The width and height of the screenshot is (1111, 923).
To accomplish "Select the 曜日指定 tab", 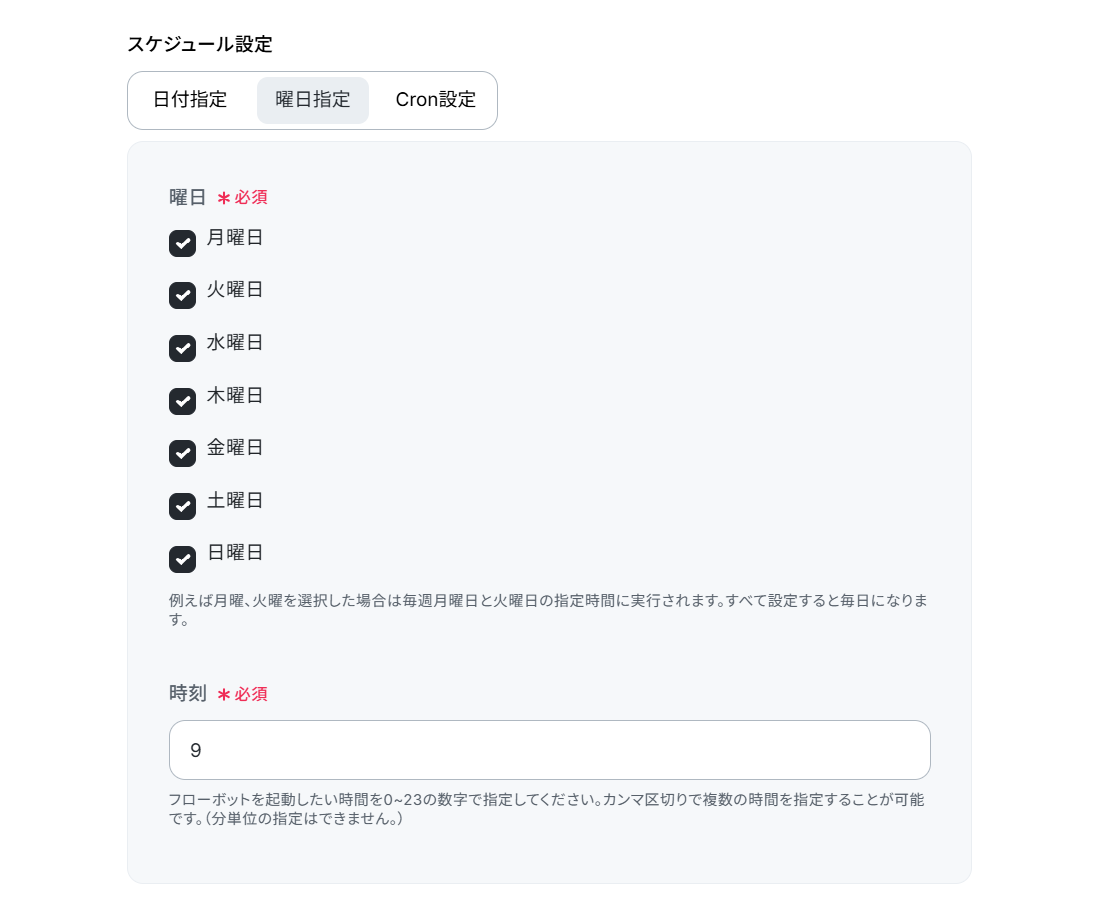I will [313, 100].
